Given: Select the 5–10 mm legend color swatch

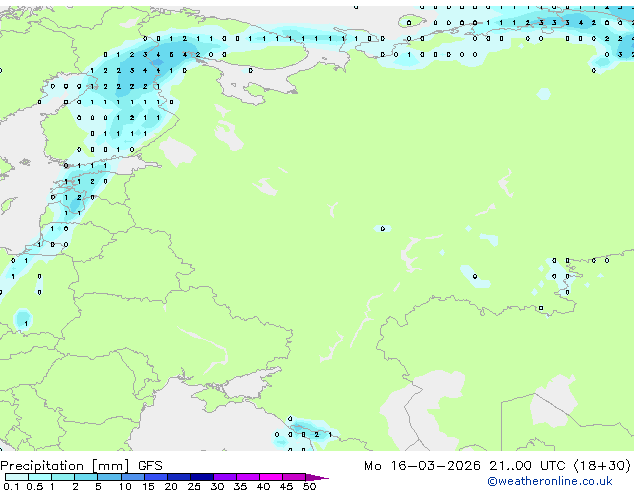Looking at the screenshot, I should tap(109, 477).
